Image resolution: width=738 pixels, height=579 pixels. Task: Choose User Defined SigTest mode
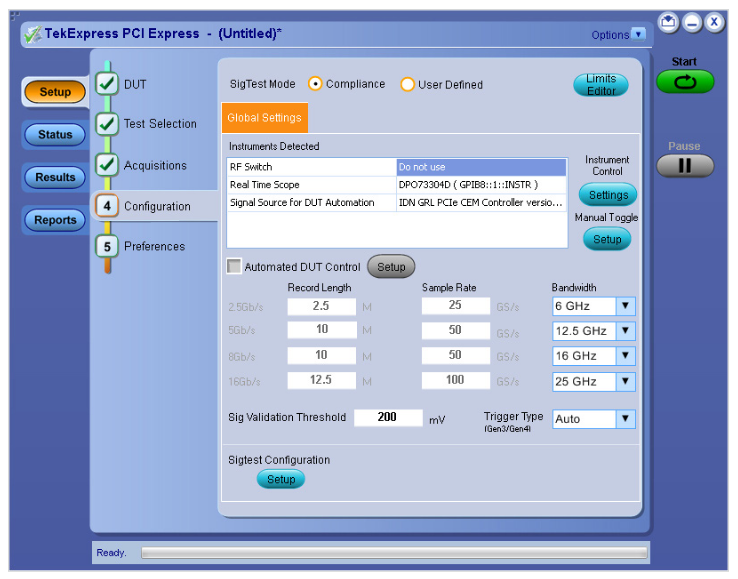pyautogui.click(x=407, y=85)
